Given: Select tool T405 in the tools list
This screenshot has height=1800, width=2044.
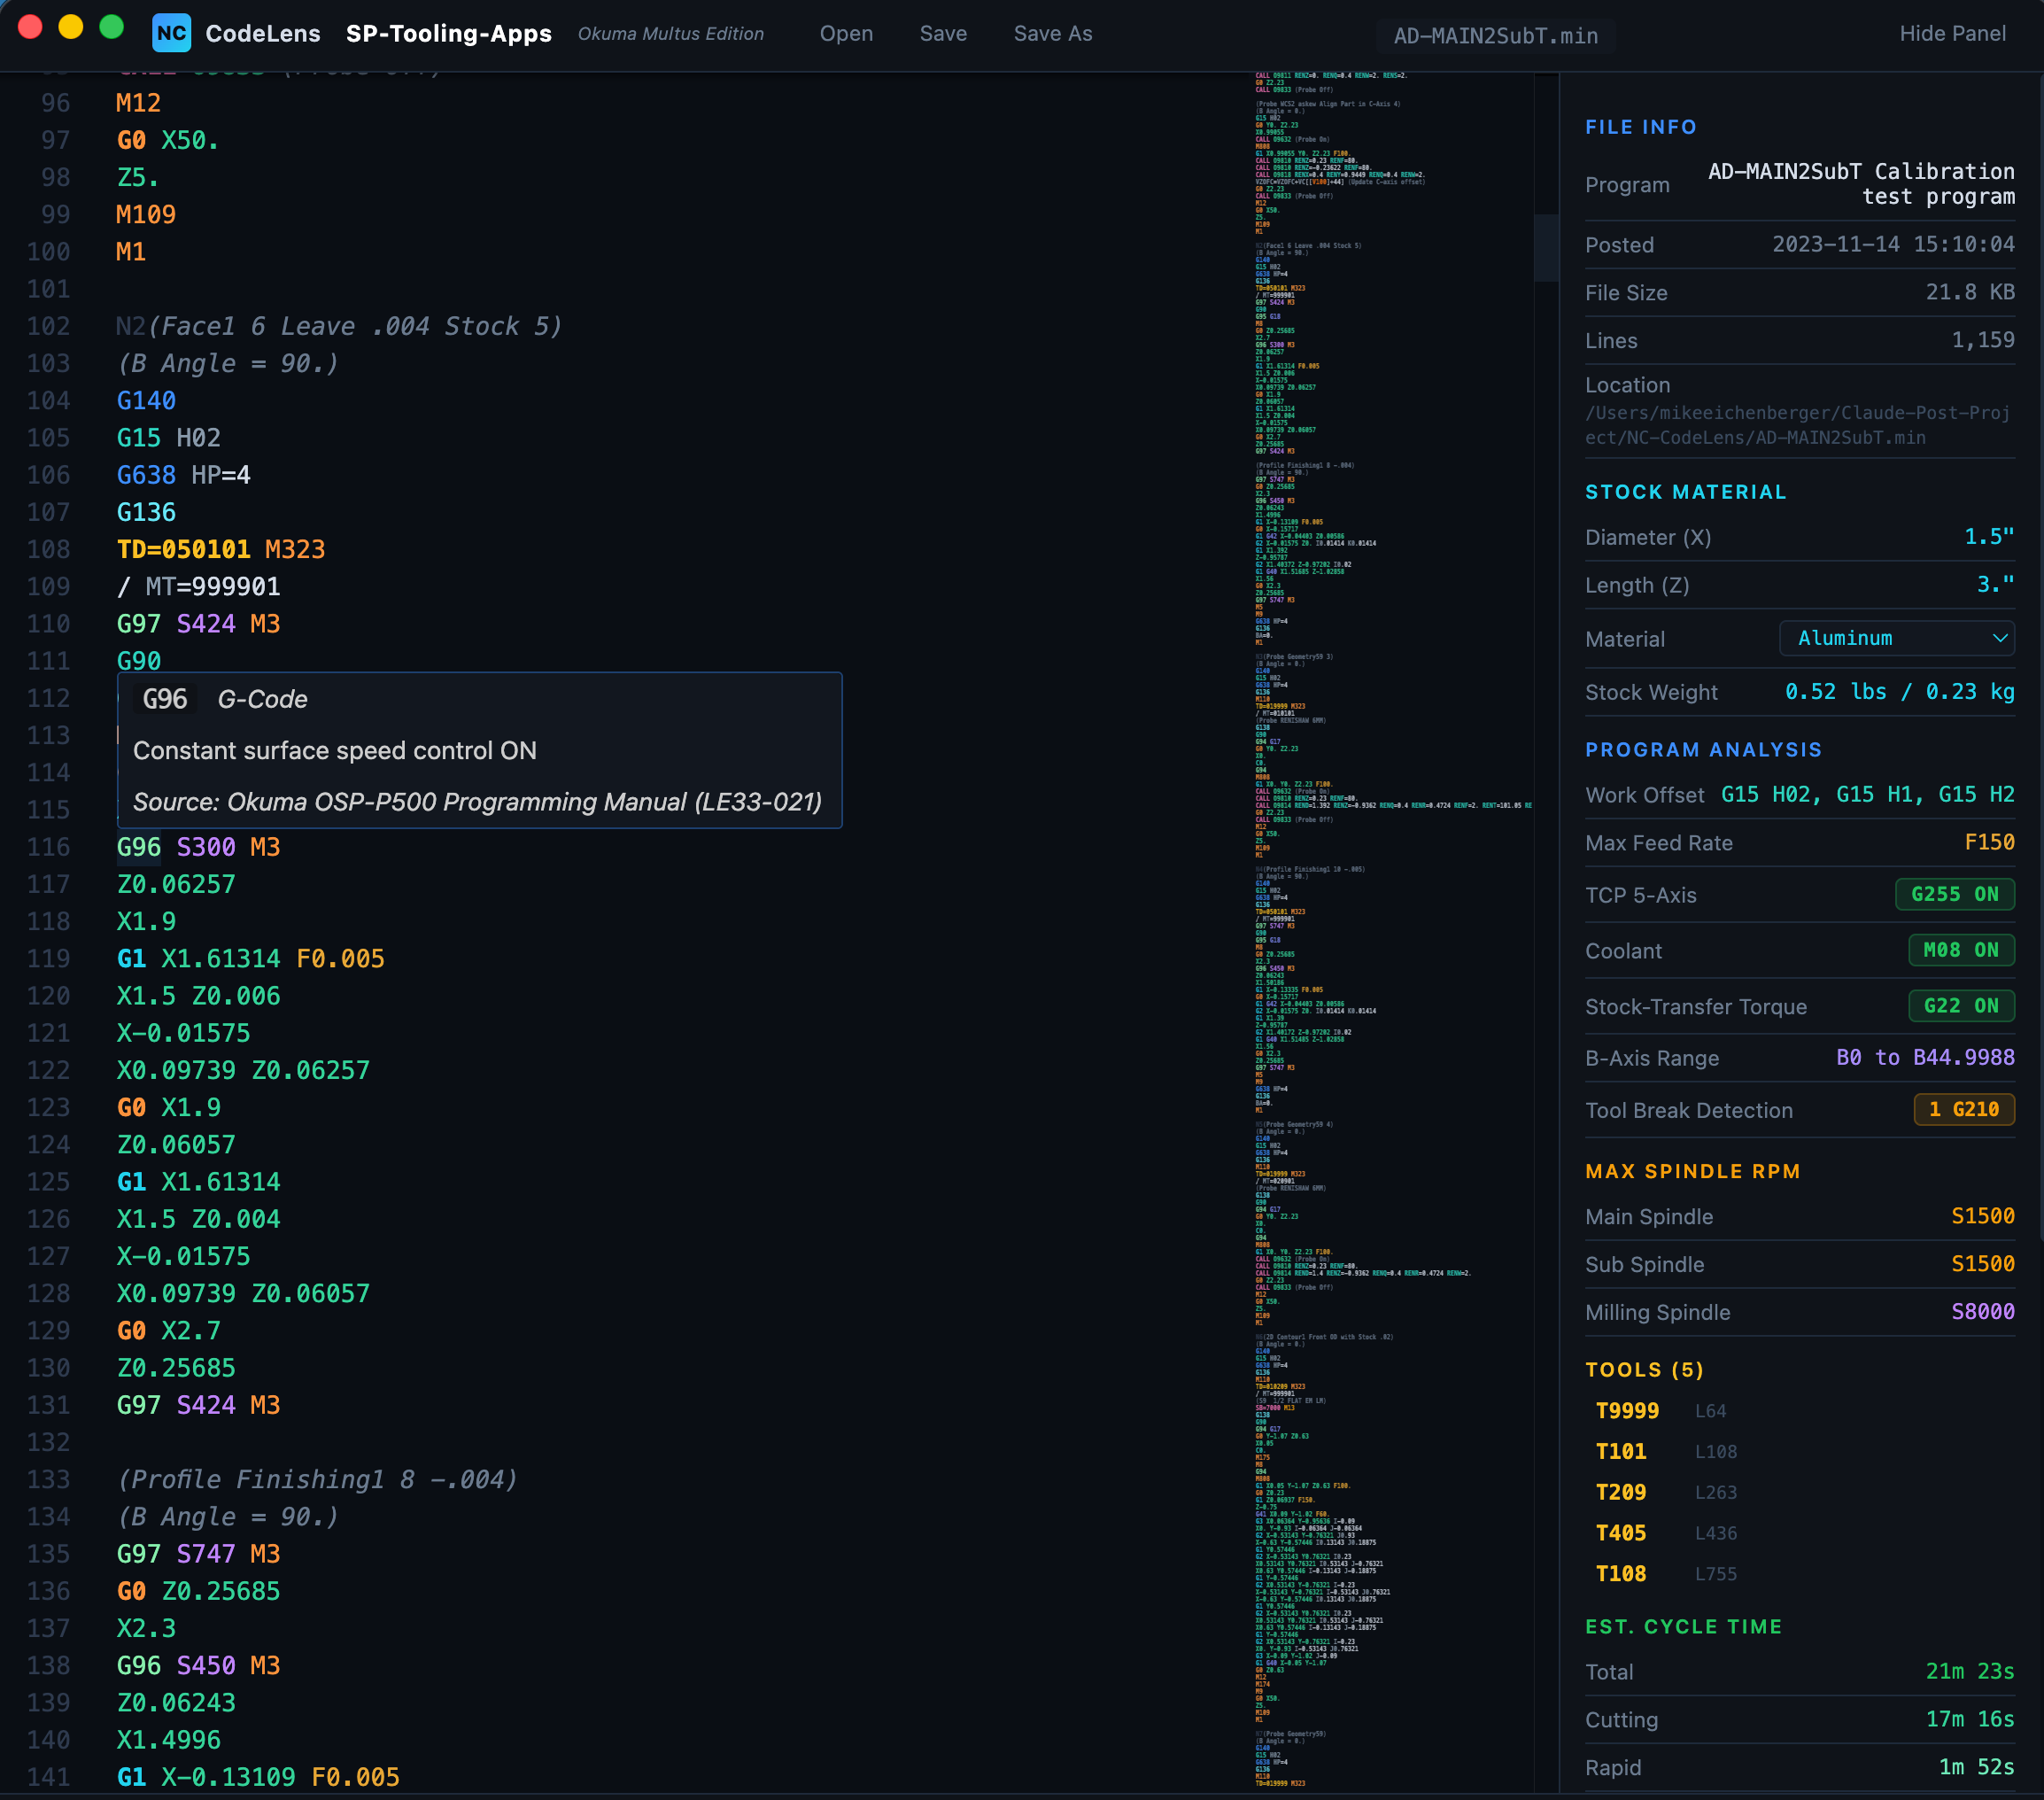Looking at the screenshot, I should [x=1621, y=1533].
